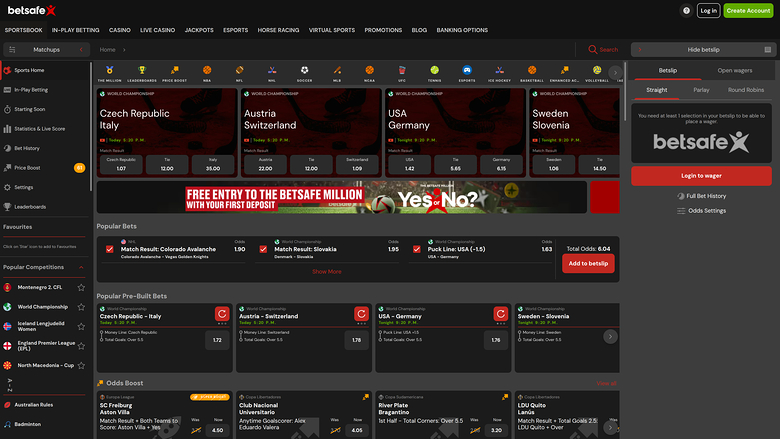
Task: Collapse the Popular Competitions section
Action: [81, 267]
